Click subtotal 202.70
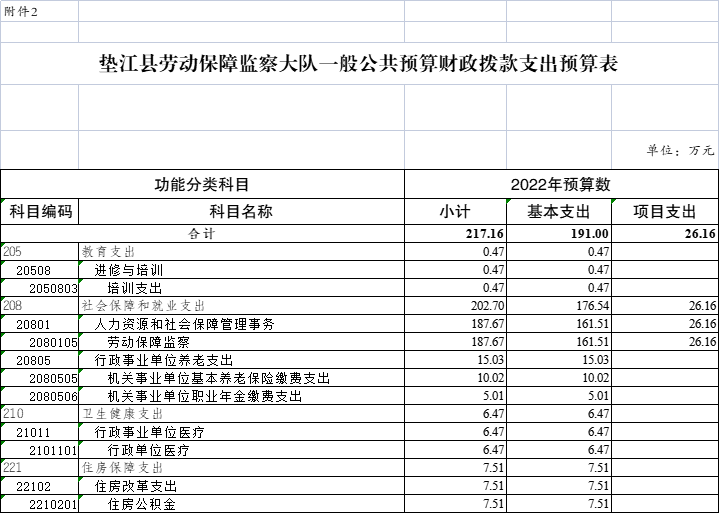 click(x=455, y=305)
